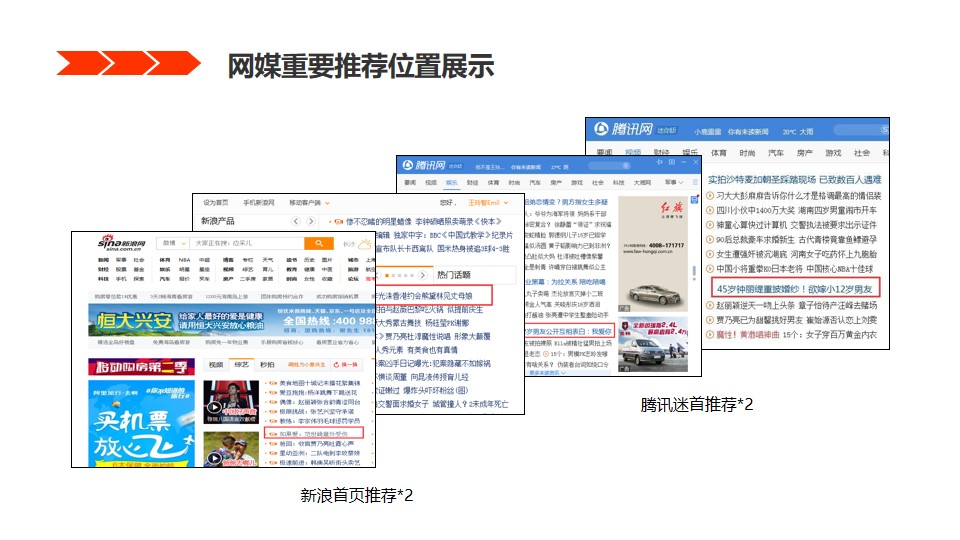The image size is (960, 540).
Task: Open highlighted headline 45岁钟丽缇重披婚纱
Action: click(795, 289)
